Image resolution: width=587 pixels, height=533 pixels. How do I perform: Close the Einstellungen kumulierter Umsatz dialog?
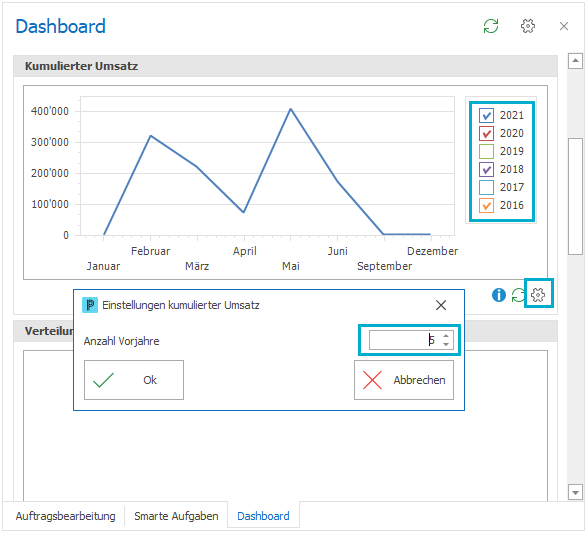(x=441, y=305)
